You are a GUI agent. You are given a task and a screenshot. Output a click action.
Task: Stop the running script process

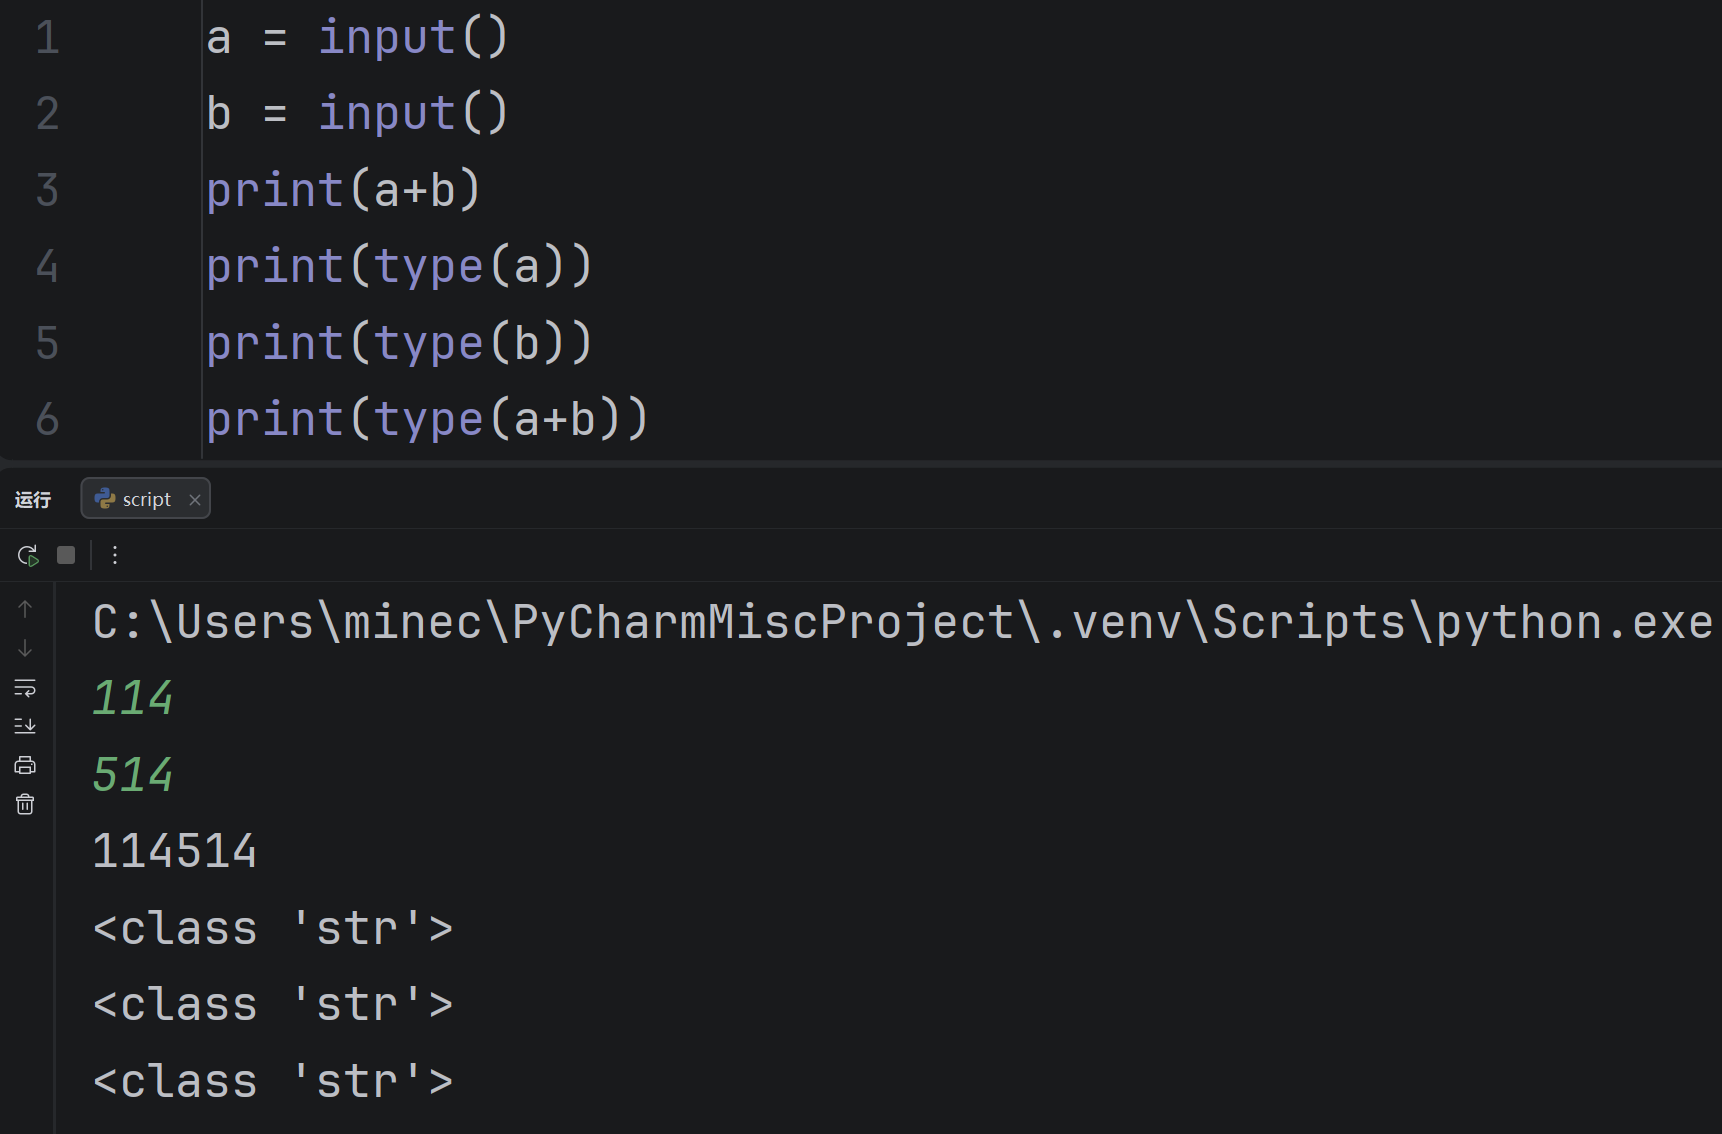point(66,555)
